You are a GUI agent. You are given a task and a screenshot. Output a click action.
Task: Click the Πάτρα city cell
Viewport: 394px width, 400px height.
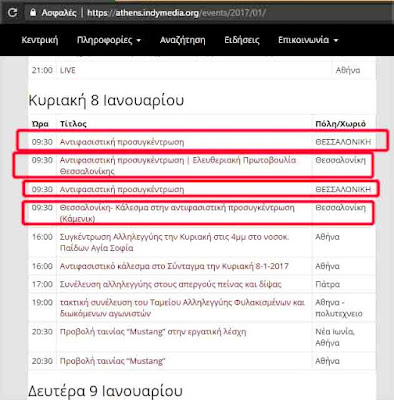(328, 284)
